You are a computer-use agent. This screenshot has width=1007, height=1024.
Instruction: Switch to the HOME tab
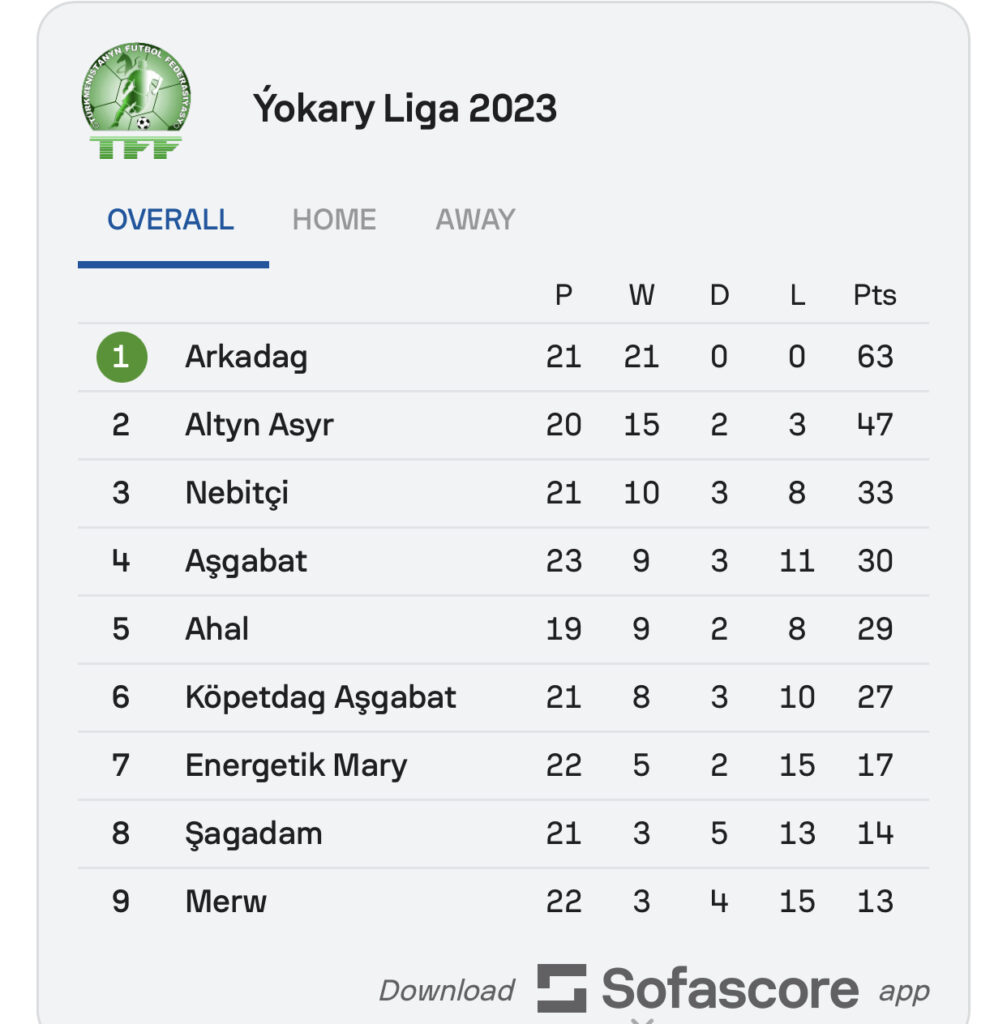334,220
